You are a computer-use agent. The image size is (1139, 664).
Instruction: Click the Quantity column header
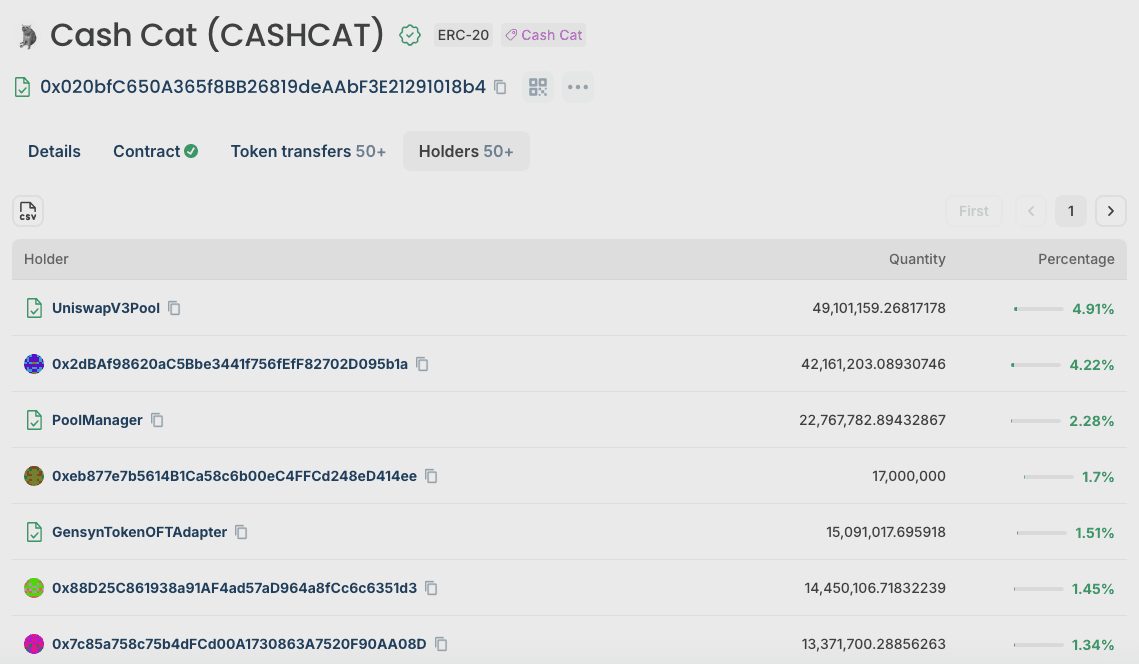[917, 259]
